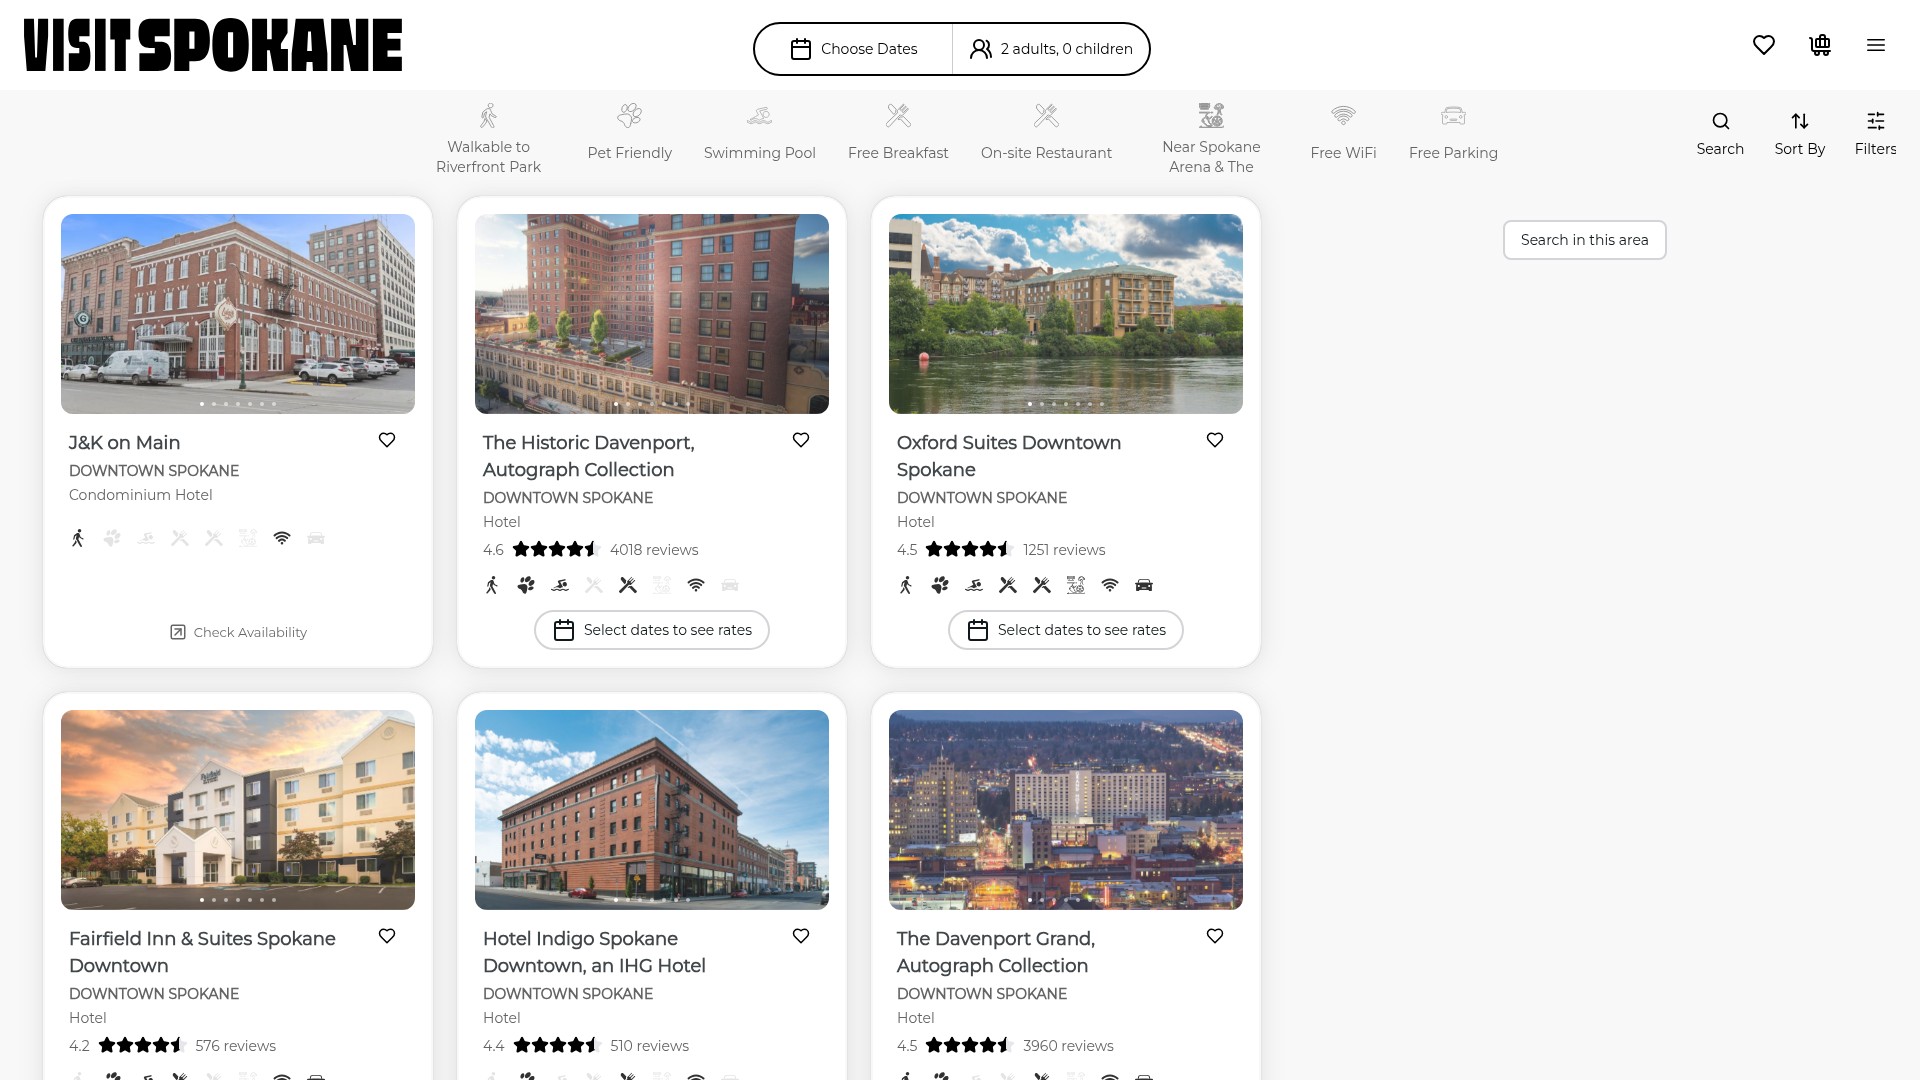Click 1251 reviews for Oxford Suites

1064,550
